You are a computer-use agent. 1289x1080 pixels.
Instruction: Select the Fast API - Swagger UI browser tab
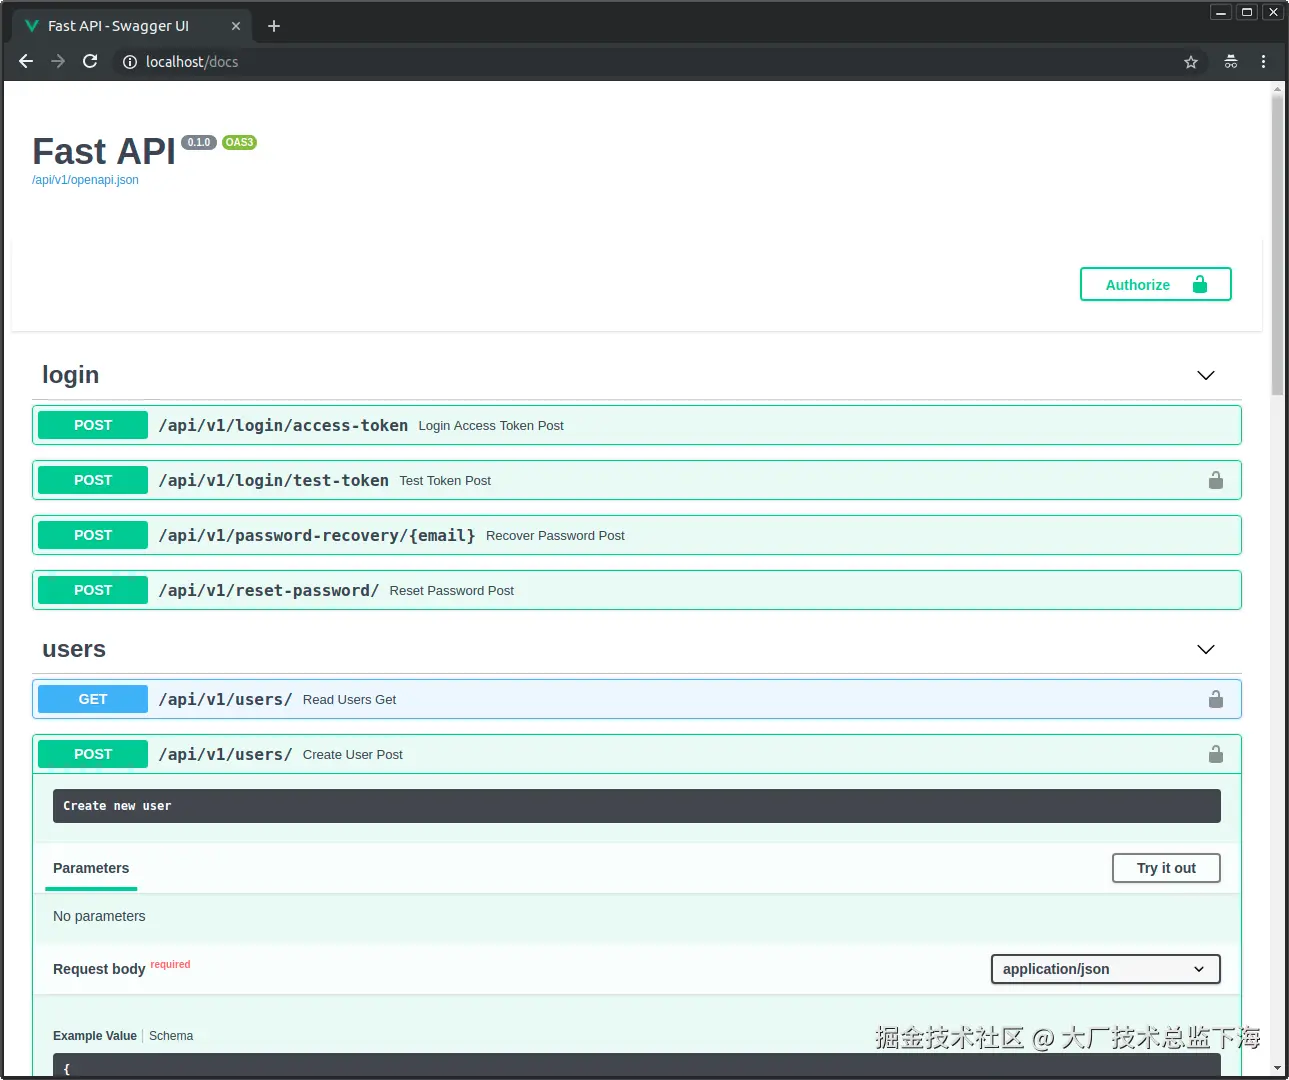coord(132,26)
